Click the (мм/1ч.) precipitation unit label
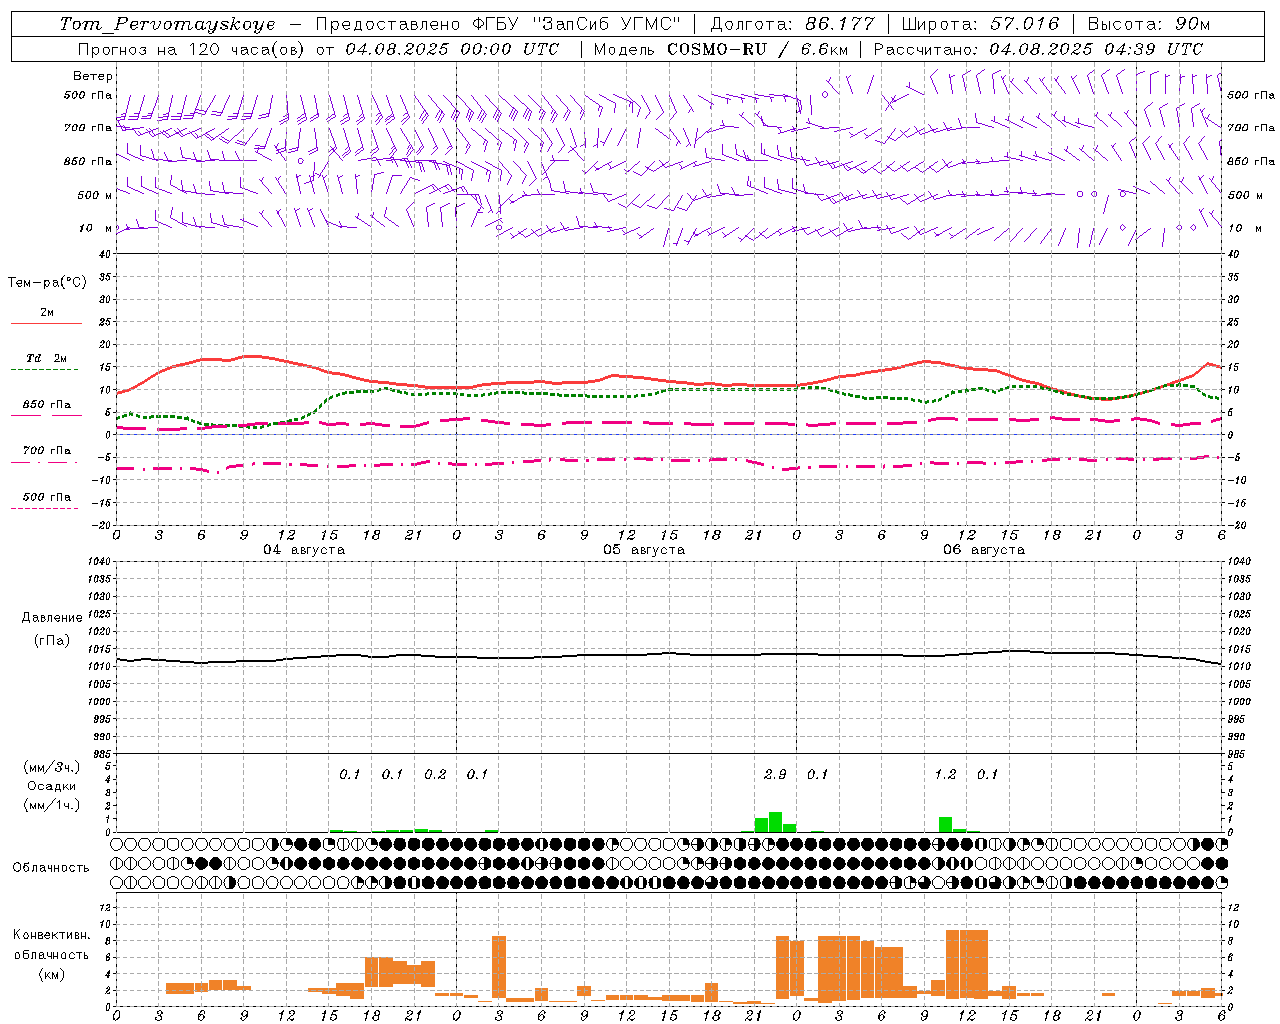Image resolution: width=1280 pixels, height=1024 pixels. pos(52,805)
